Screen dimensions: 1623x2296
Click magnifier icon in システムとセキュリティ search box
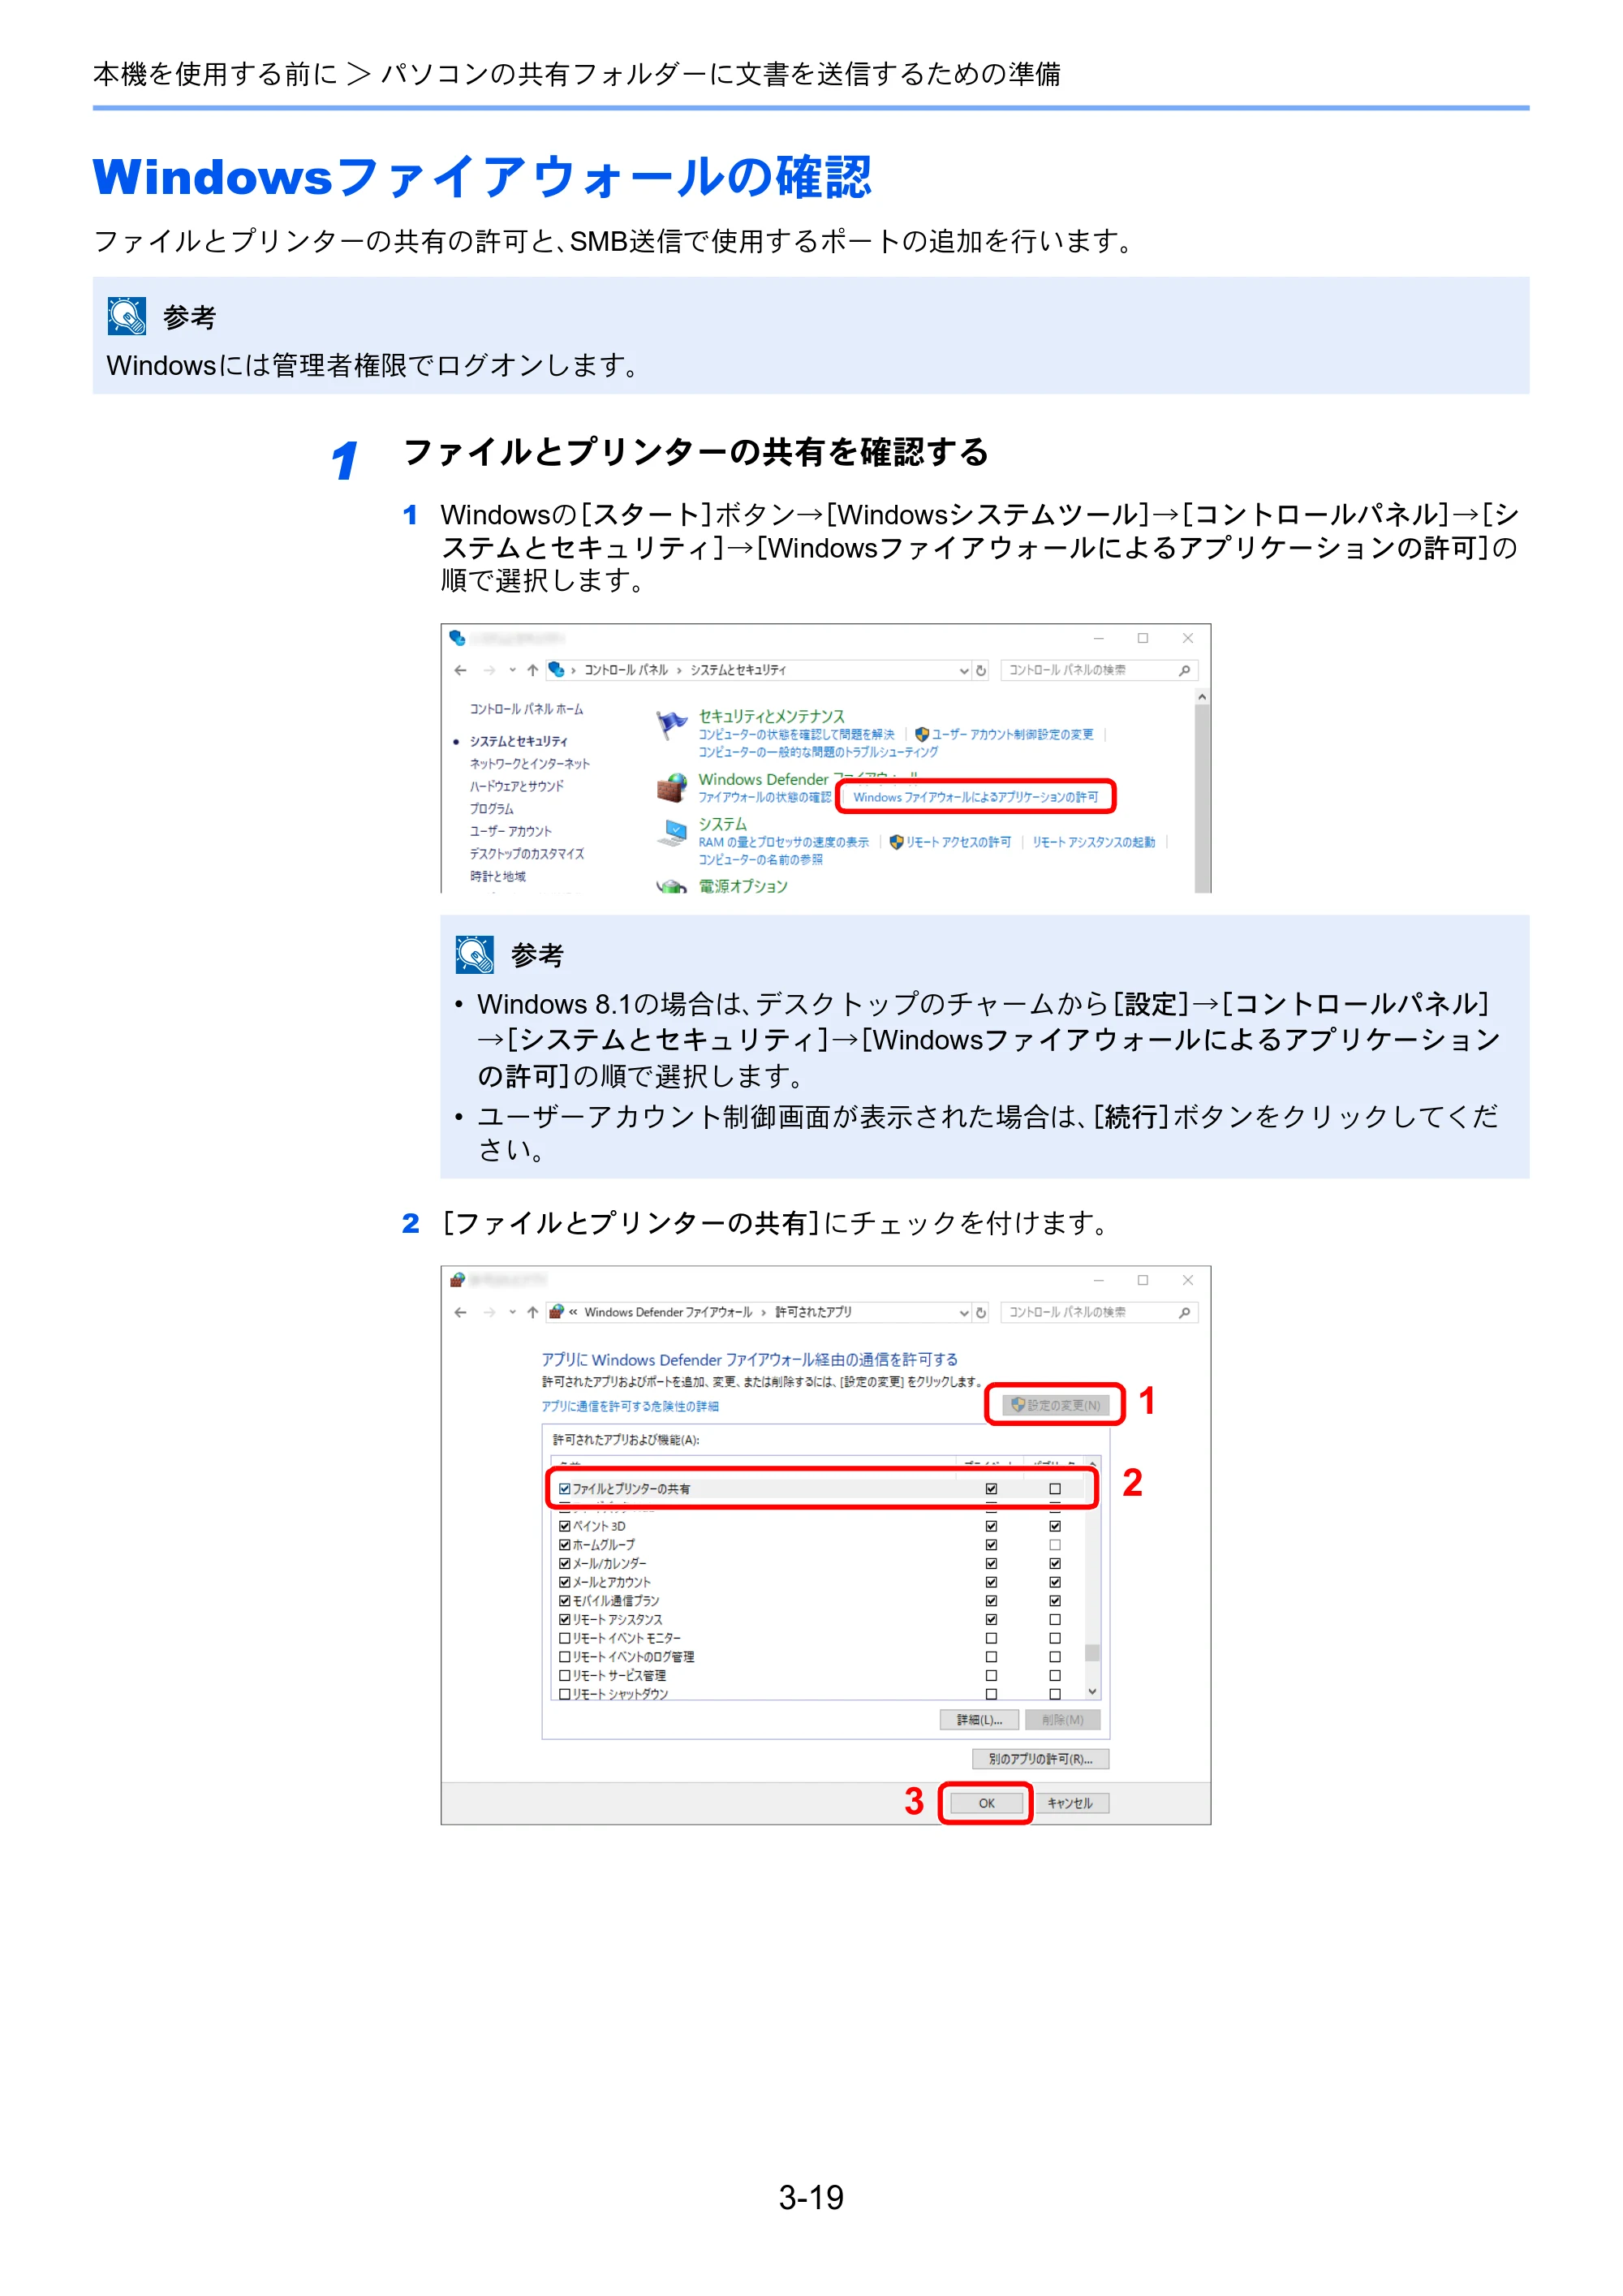[1185, 670]
